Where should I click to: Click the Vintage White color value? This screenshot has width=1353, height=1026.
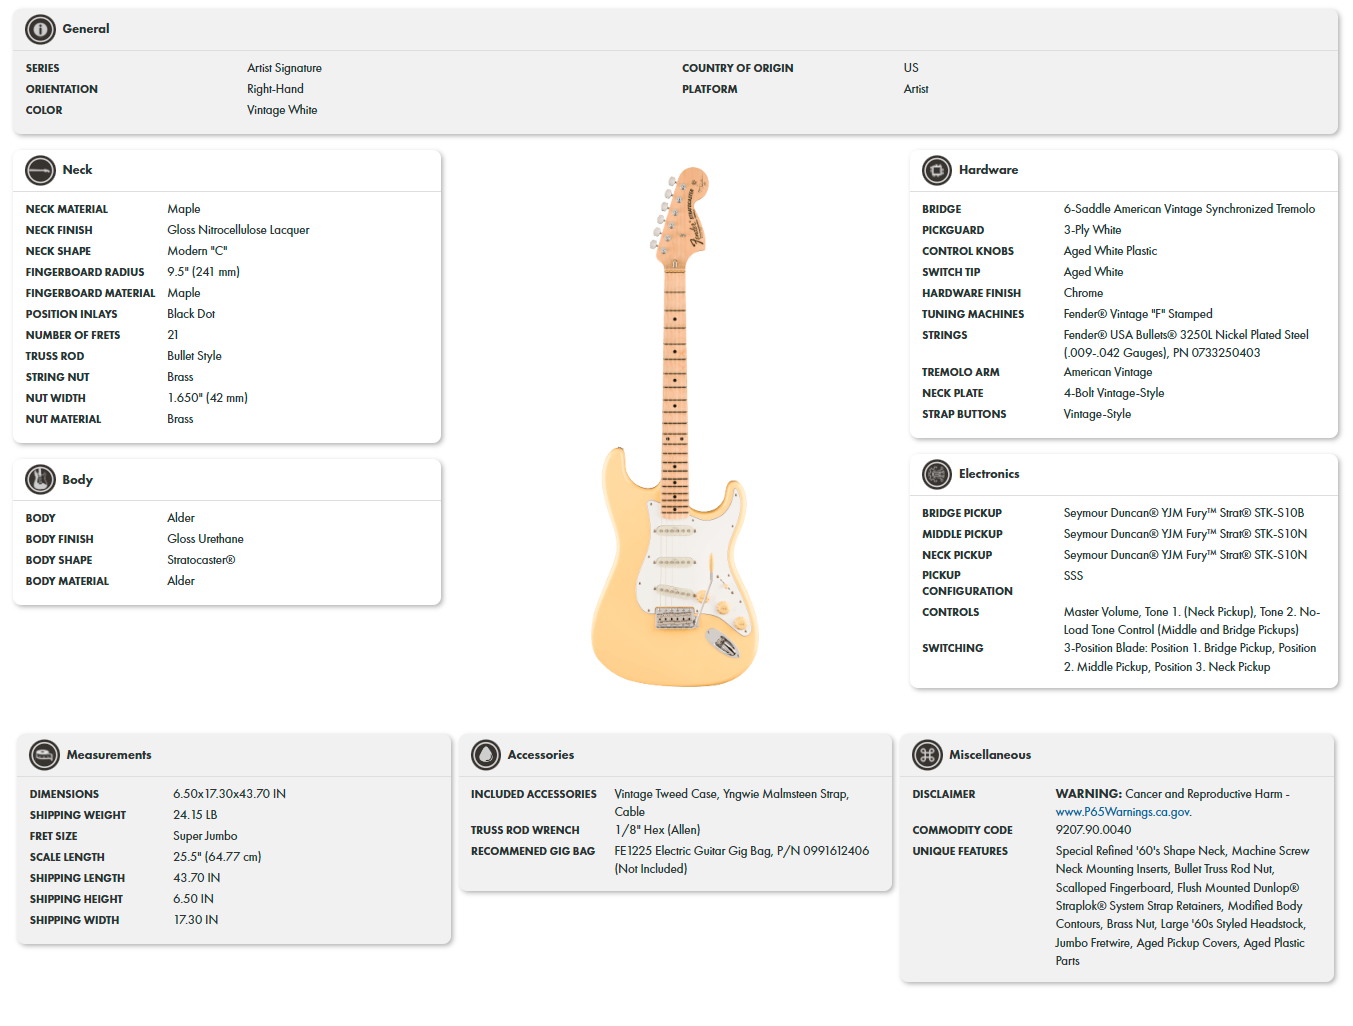click(x=282, y=110)
